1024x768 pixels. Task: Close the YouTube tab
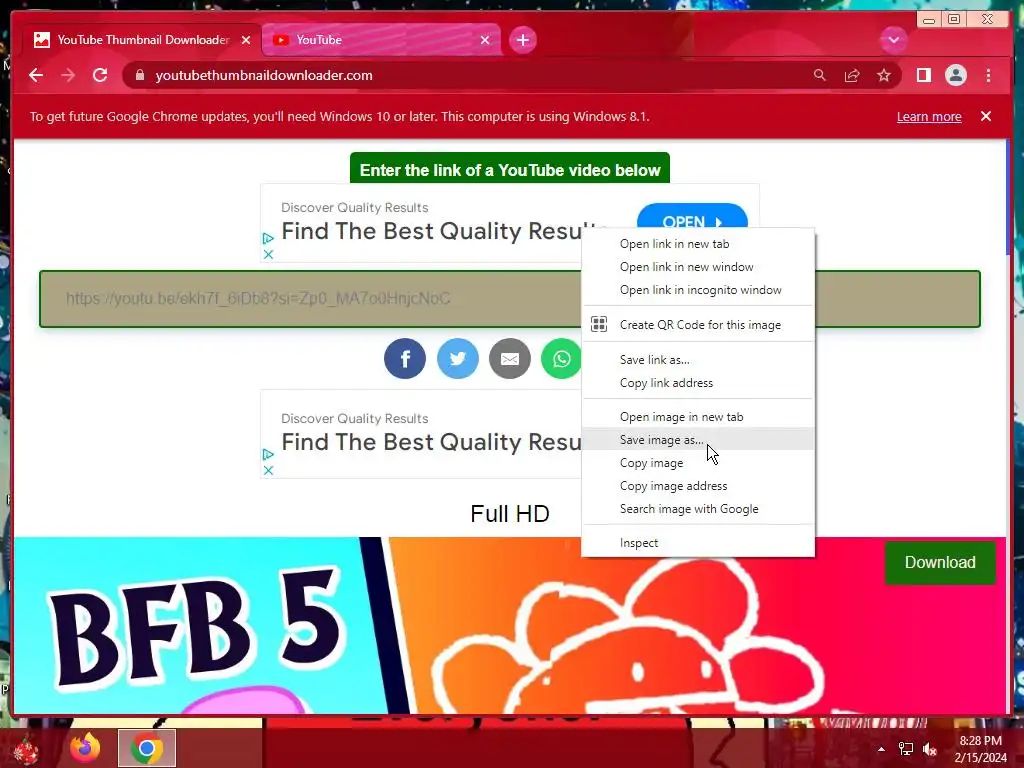(485, 40)
